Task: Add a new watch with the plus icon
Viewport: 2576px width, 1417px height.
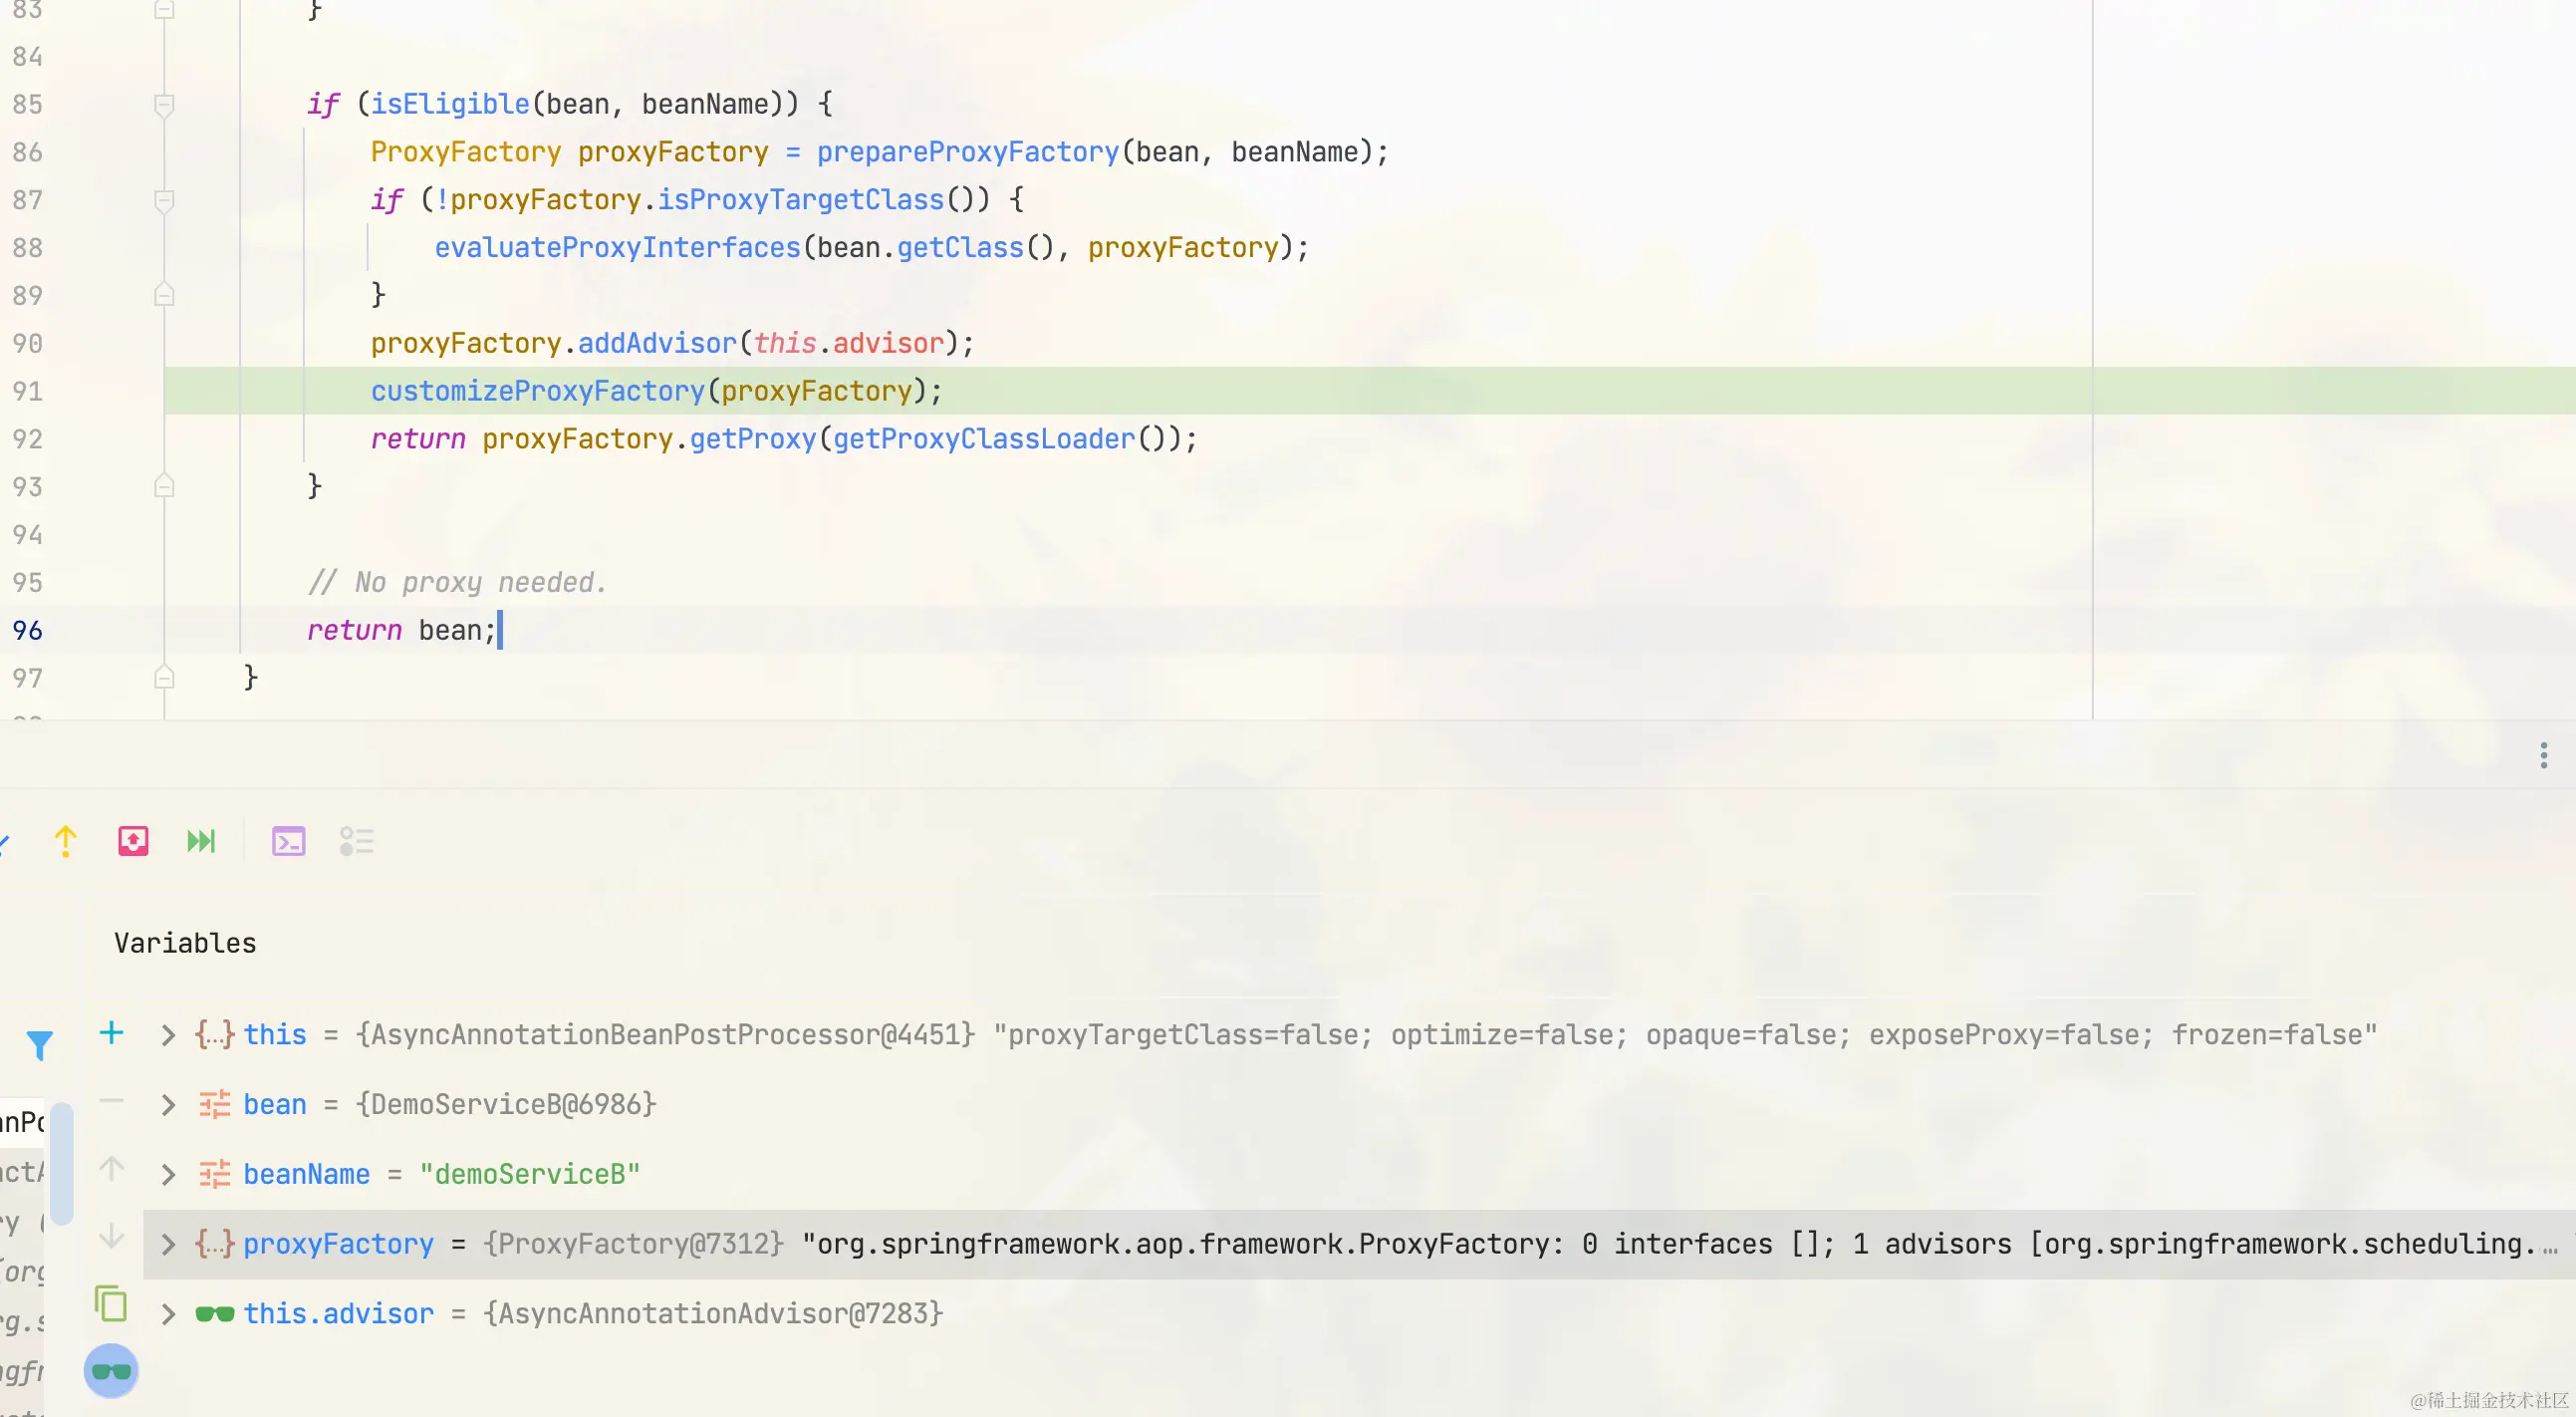Action: coord(111,1033)
